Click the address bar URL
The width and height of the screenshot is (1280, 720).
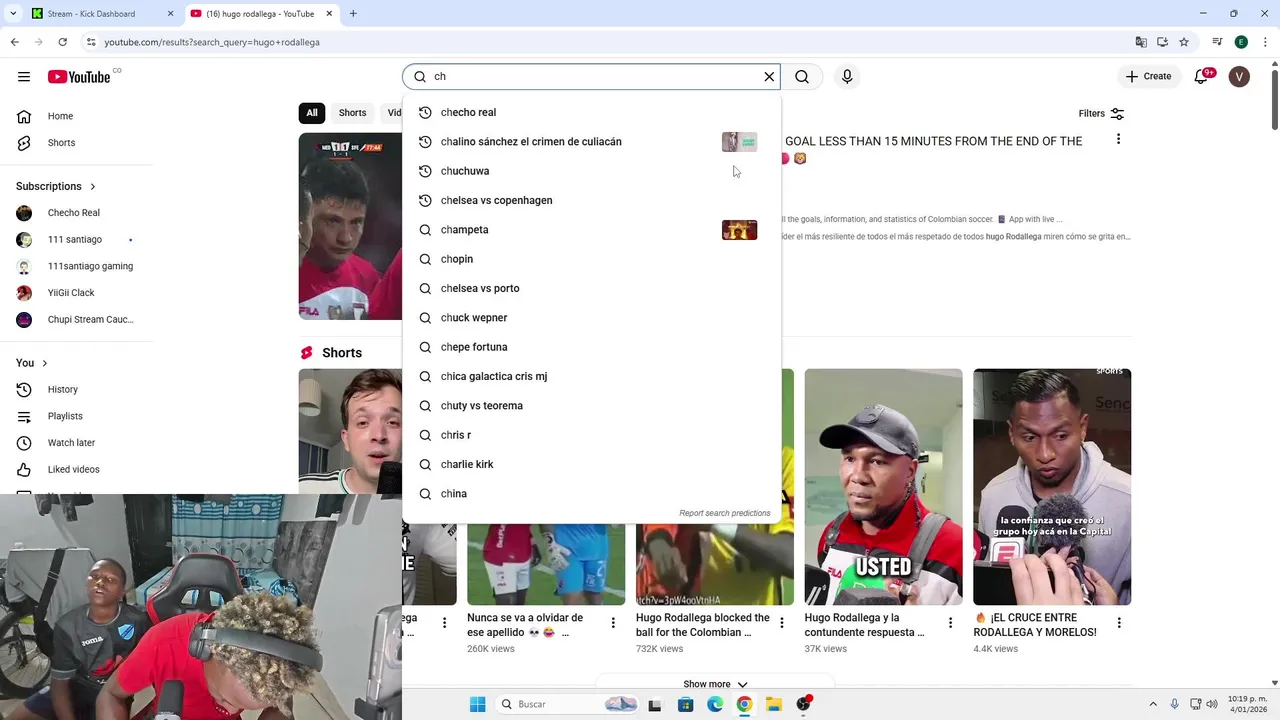point(212,42)
